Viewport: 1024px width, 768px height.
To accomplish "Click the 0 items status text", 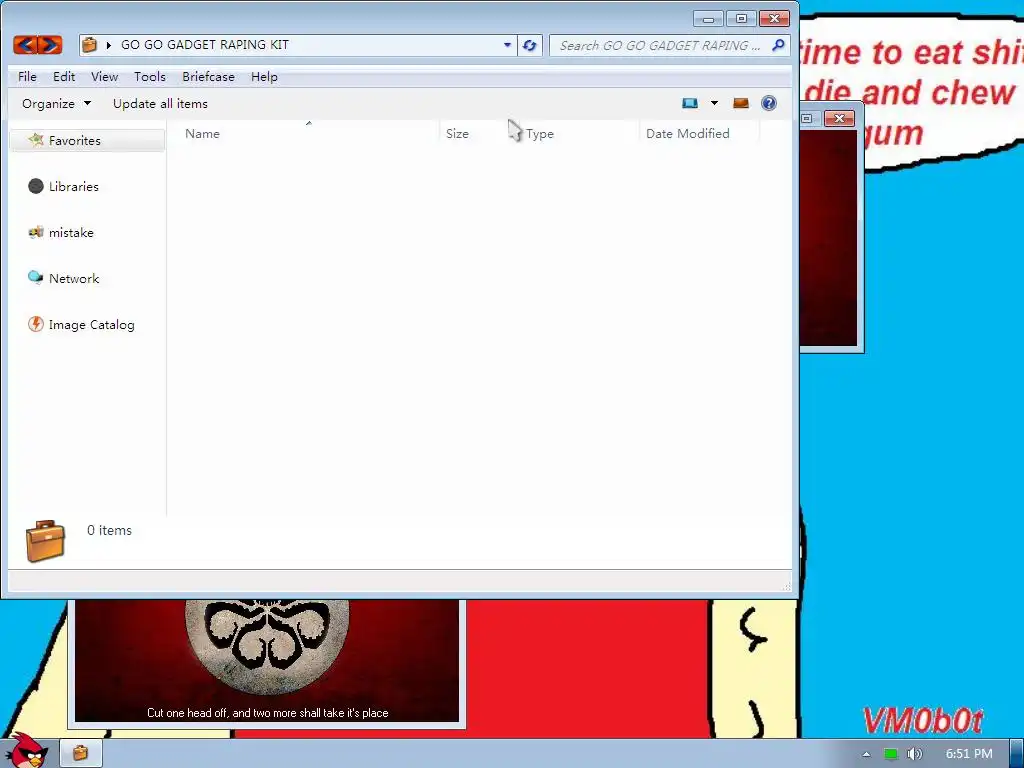I will point(109,530).
